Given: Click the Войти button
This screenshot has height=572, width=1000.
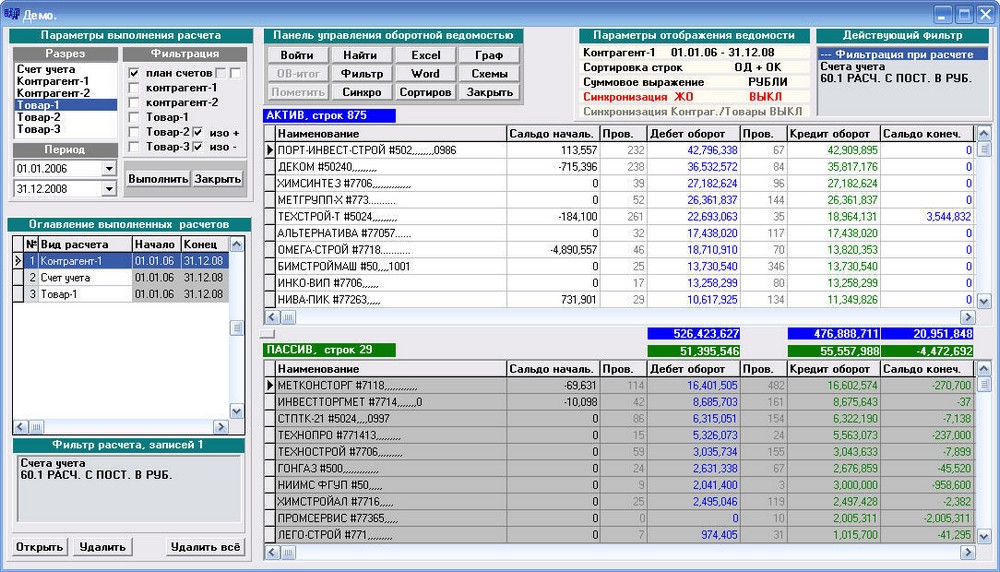Looking at the screenshot, I should pos(297,55).
